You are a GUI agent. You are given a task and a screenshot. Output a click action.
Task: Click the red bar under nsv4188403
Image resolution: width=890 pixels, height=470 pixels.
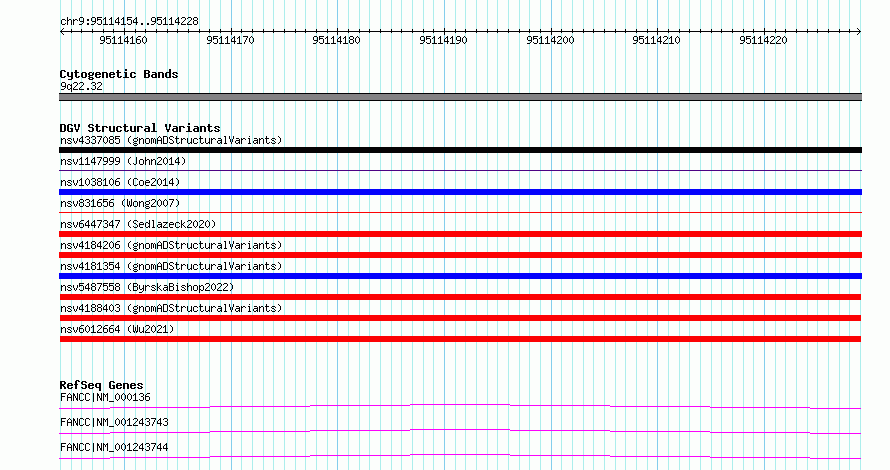click(x=460, y=318)
